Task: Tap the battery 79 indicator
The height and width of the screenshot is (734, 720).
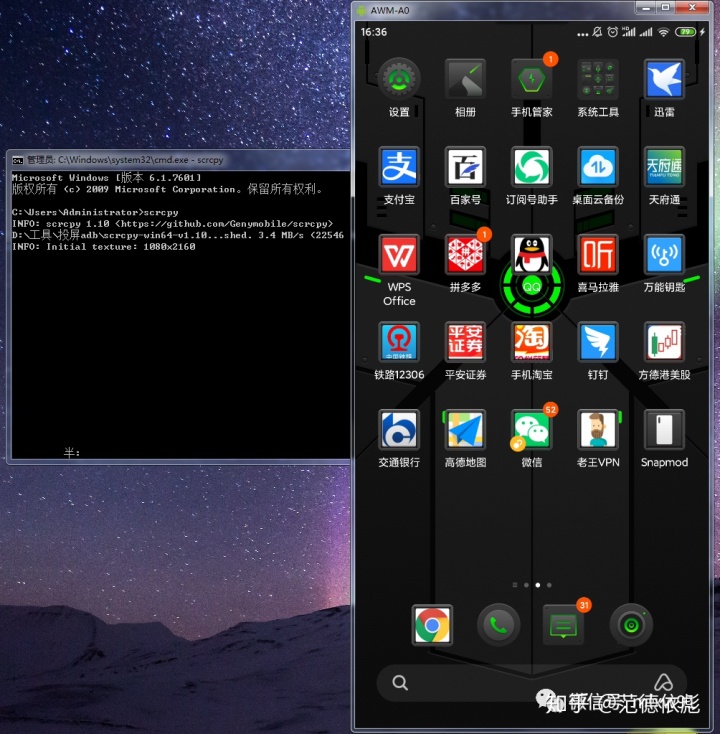Action: 685,32
